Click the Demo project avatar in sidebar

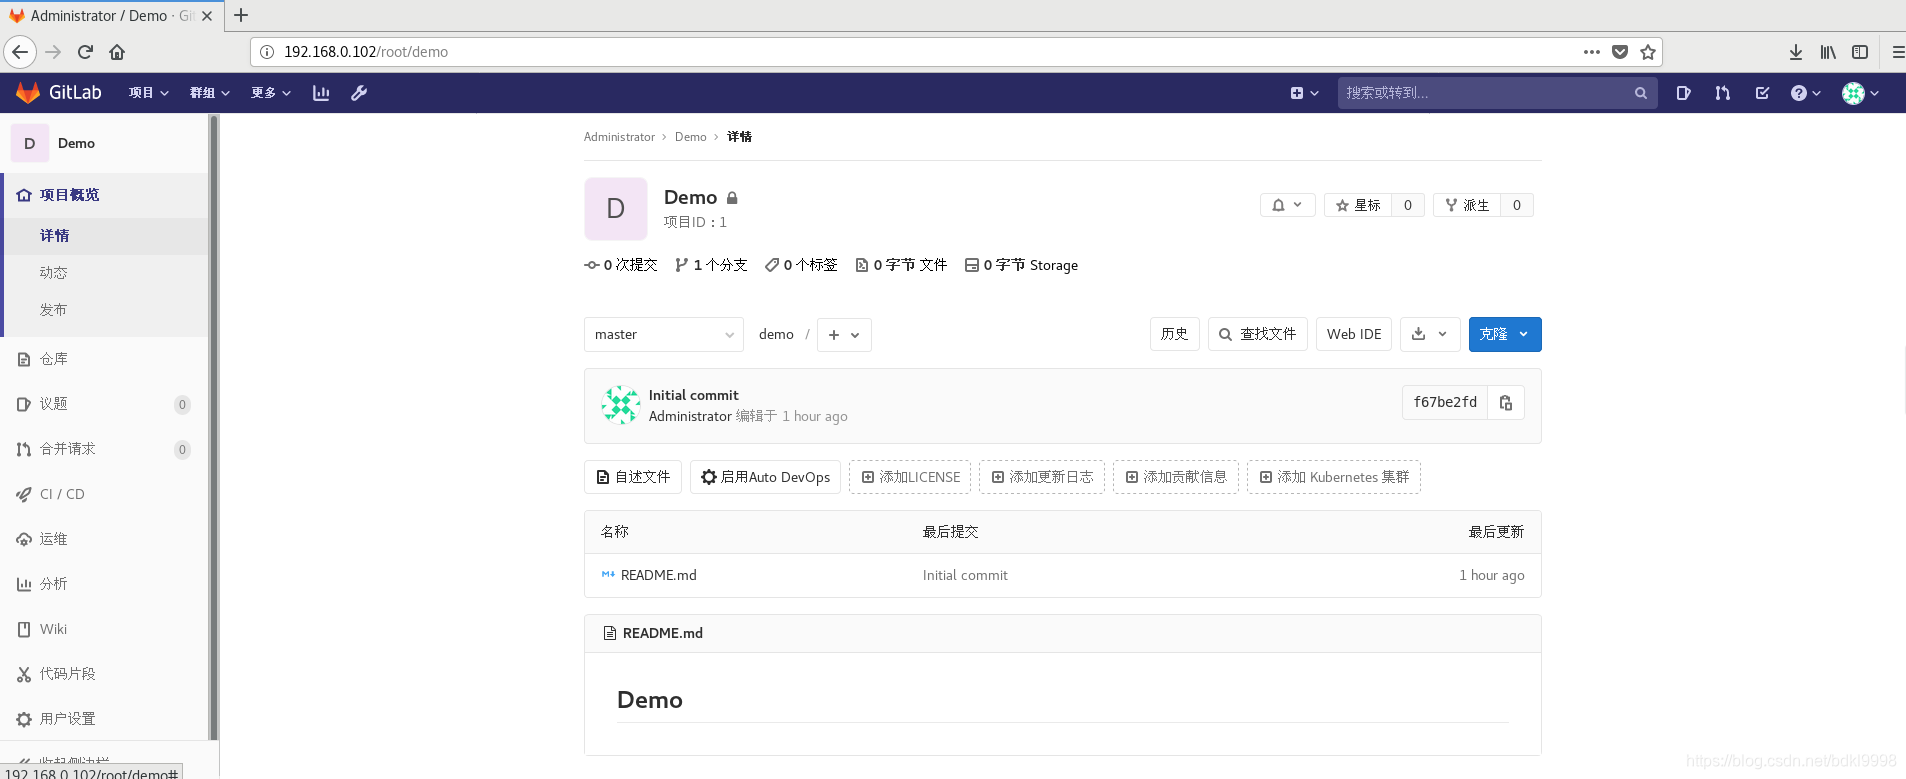pyautogui.click(x=30, y=143)
